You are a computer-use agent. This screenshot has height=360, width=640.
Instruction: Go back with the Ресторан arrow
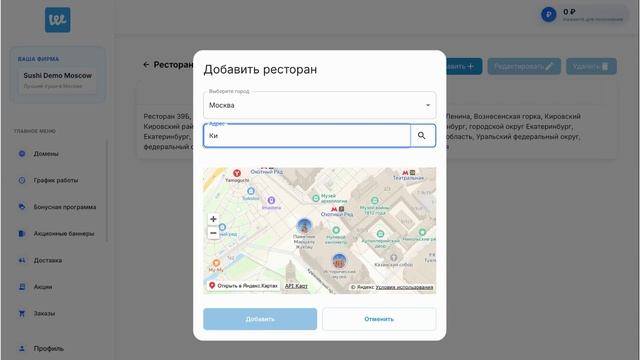(147, 64)
